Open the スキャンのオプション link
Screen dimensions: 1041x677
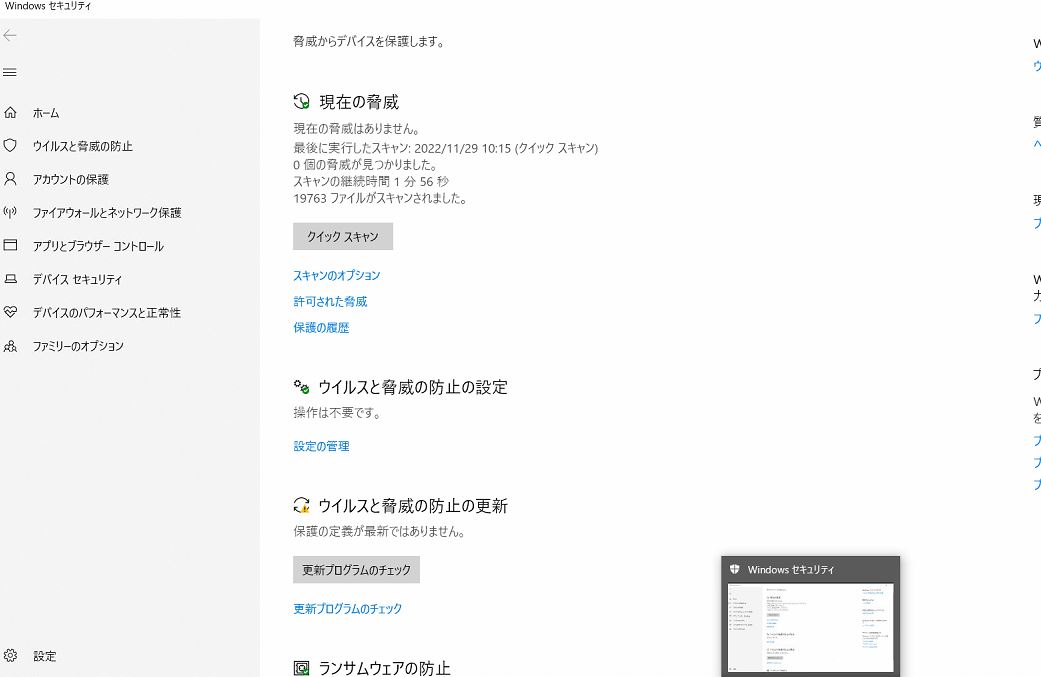tap(336, 275)
